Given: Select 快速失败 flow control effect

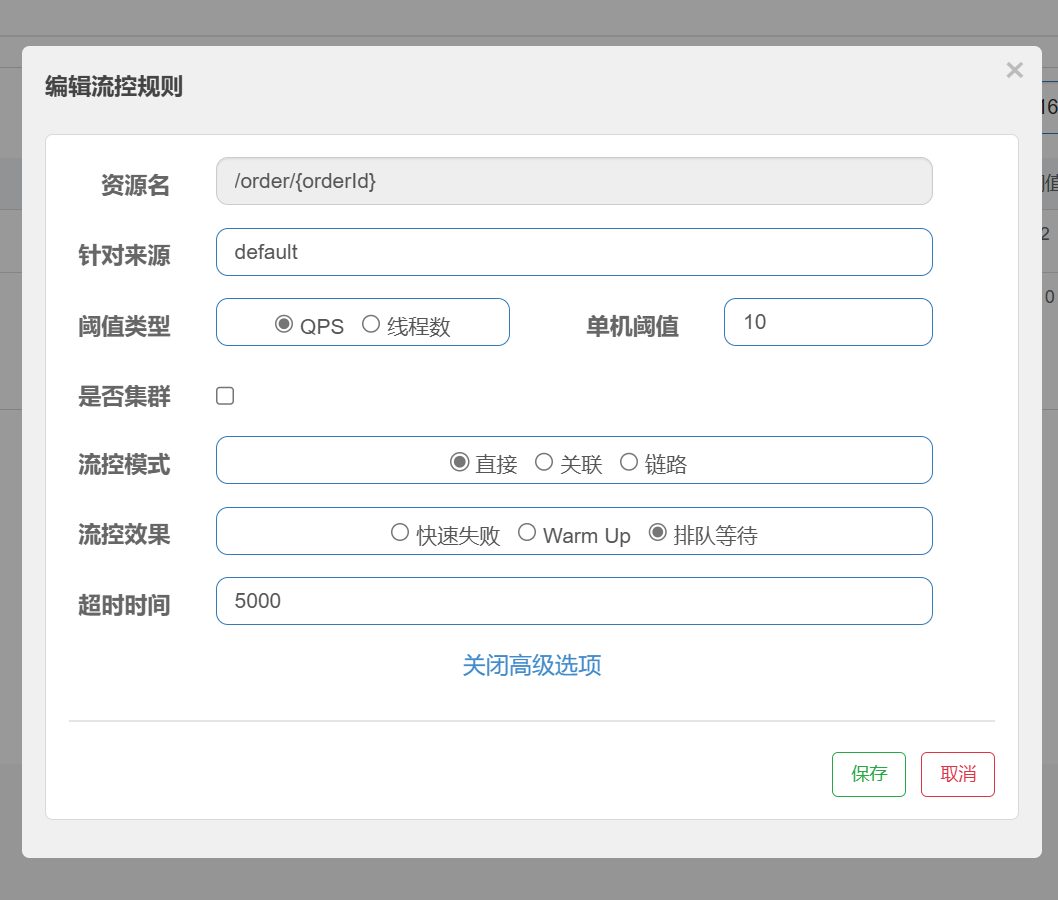Looking at the screenshot, I should tap(400, 533).
